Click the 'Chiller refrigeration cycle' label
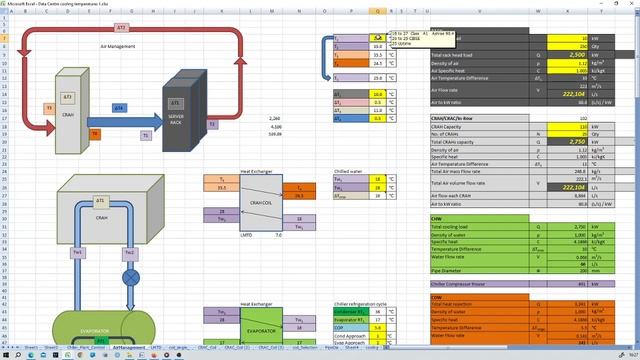640x360 pixels. [x=360, y=304]
